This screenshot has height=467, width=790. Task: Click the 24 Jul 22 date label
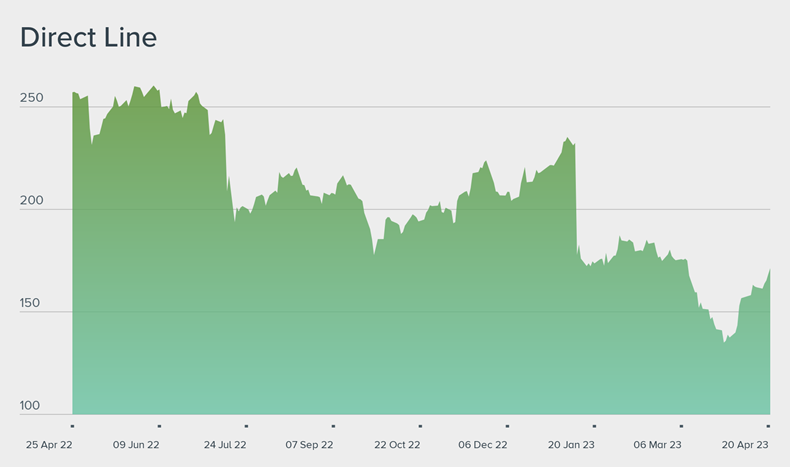pos(225,444)
